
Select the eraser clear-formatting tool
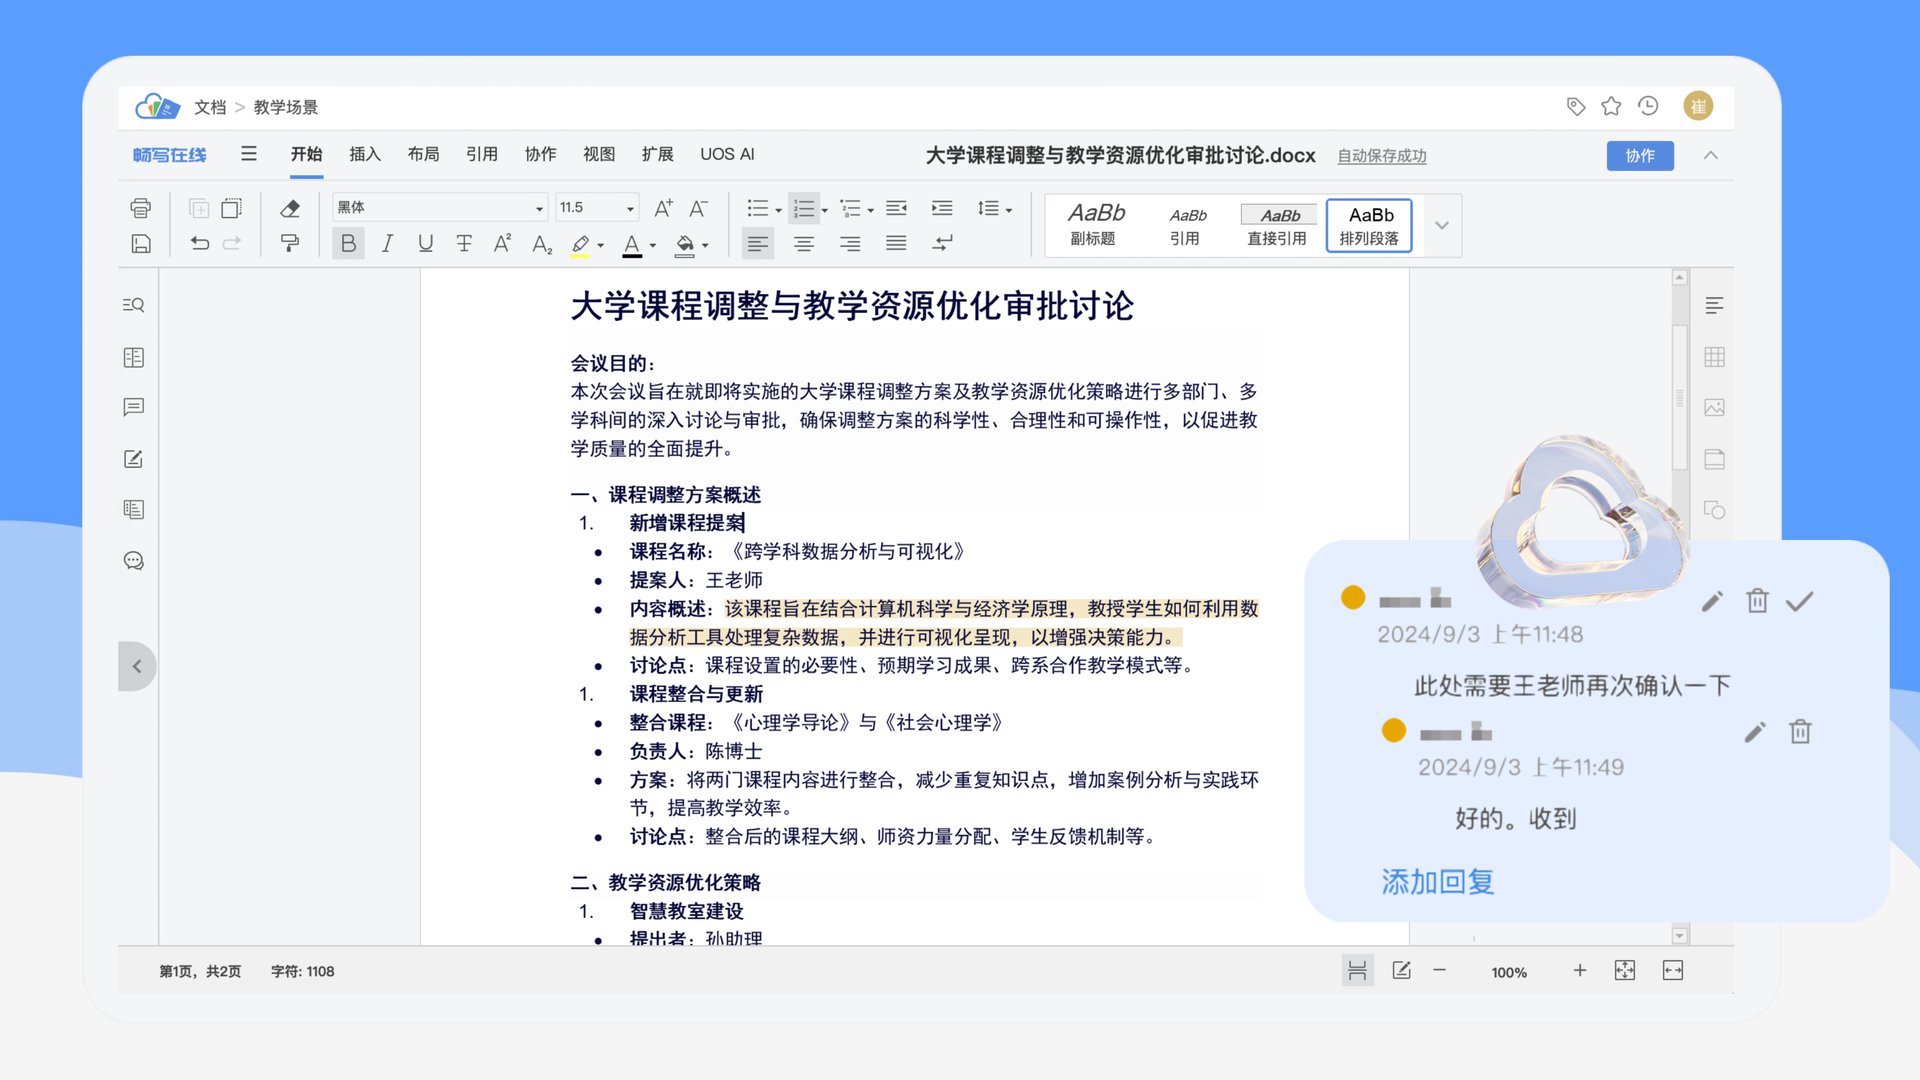pos(290,208)
